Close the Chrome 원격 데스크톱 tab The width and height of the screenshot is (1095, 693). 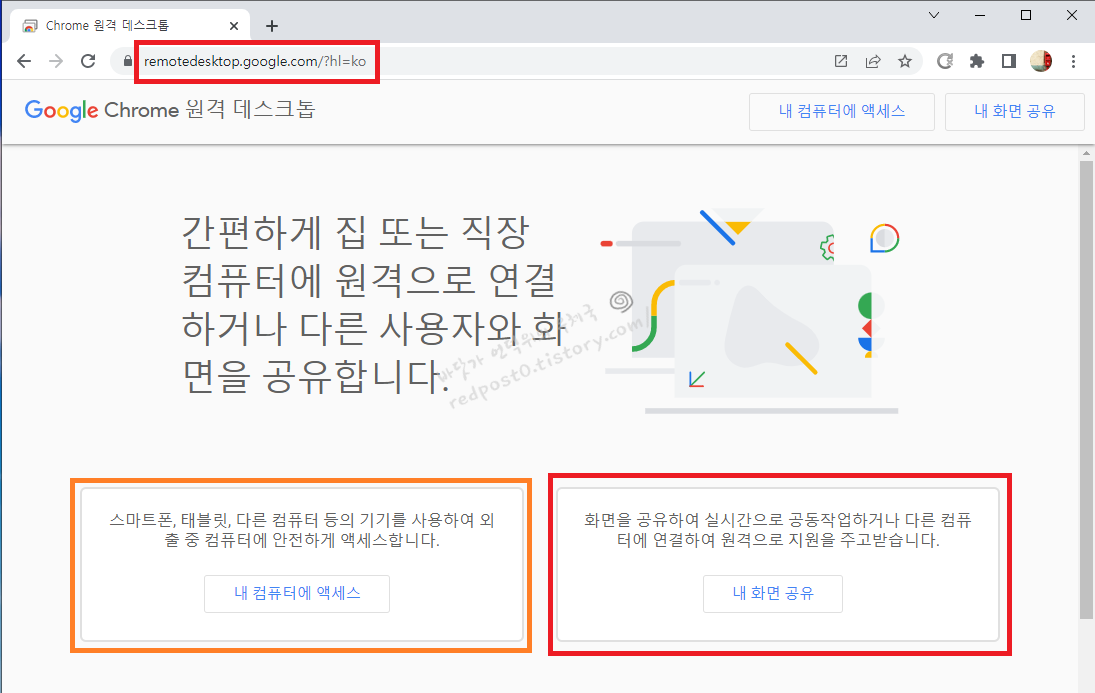tap(234, 26)
